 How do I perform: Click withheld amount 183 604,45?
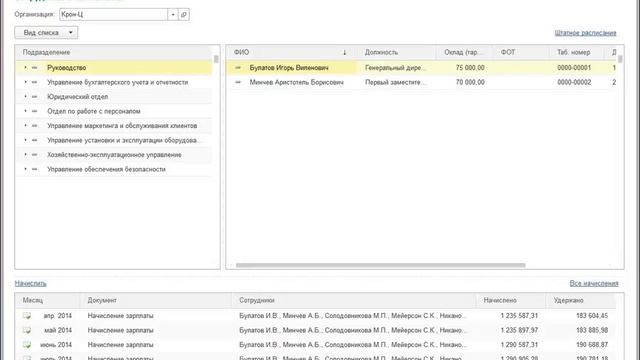point(592,316)
